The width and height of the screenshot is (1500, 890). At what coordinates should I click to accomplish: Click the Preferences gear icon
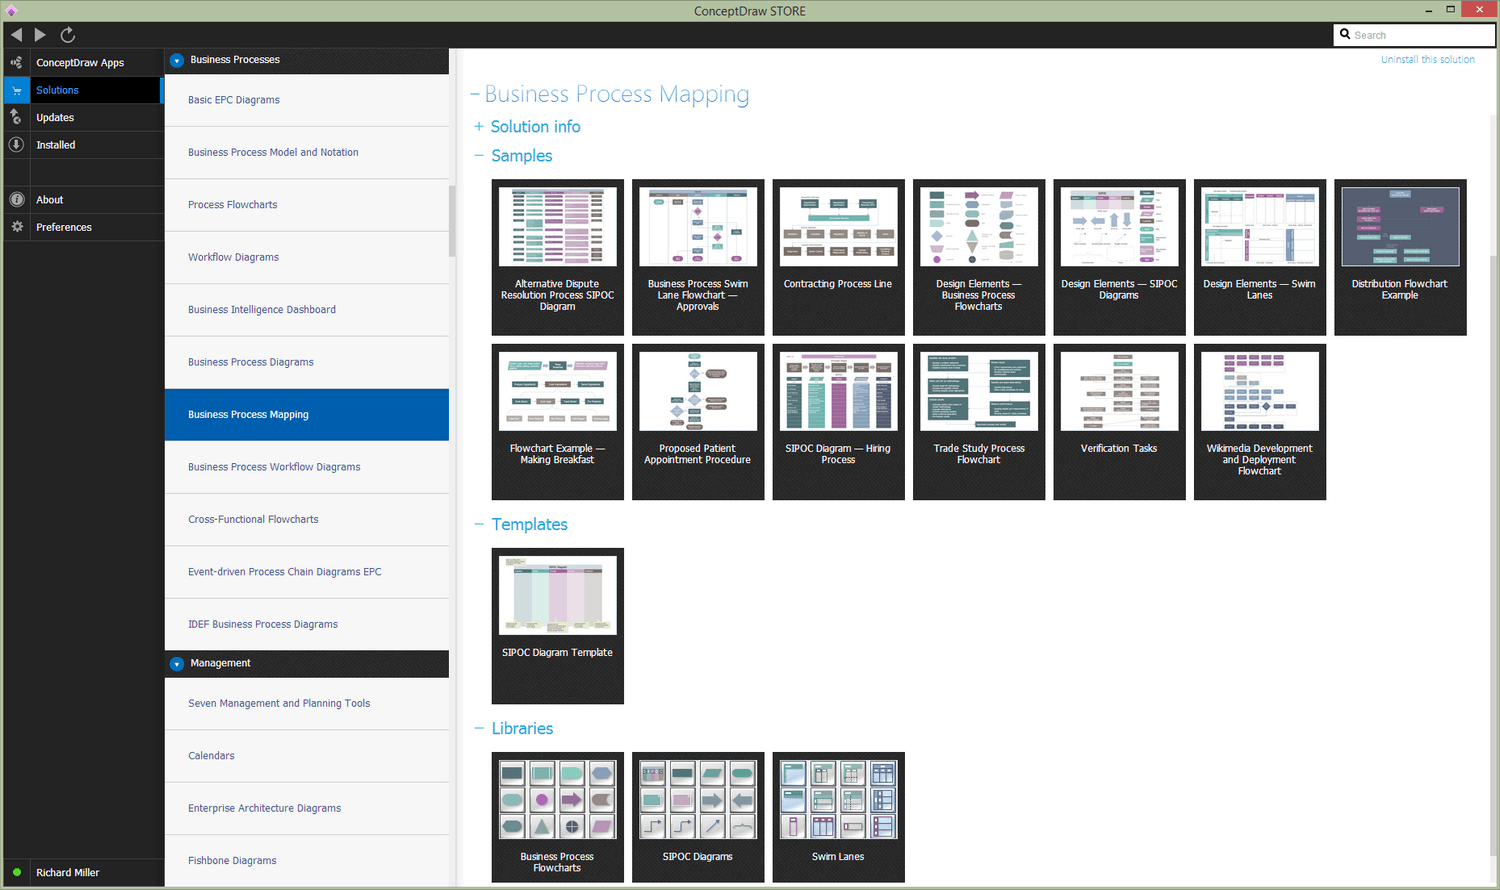(16, 227)
